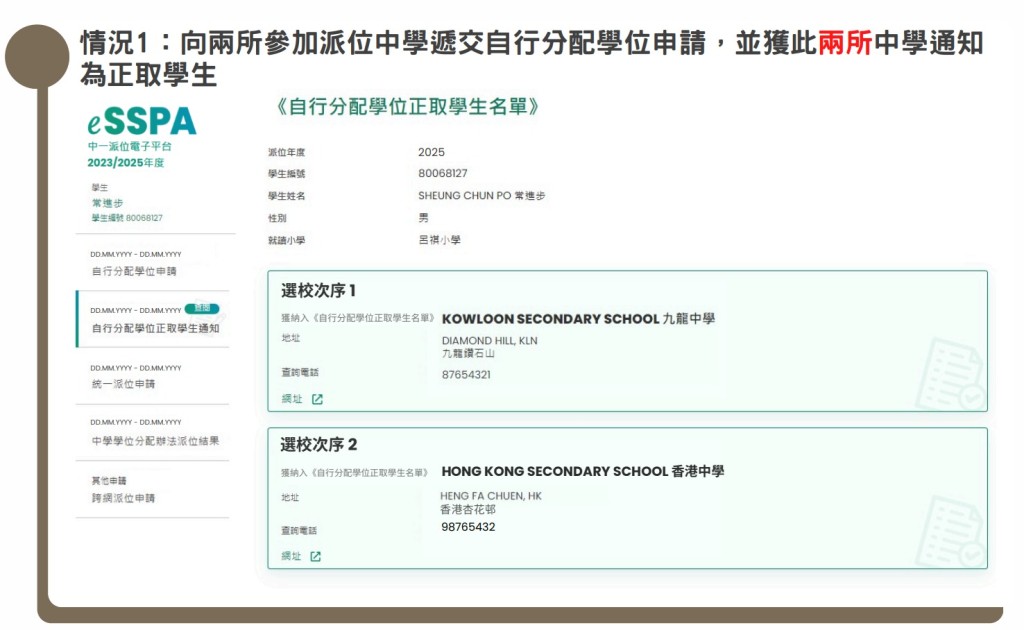1024x630 pixels.
Task: Click HONG KONG SECONDARY SCHOOL 香港中學 name
Action: coord(582,471)
